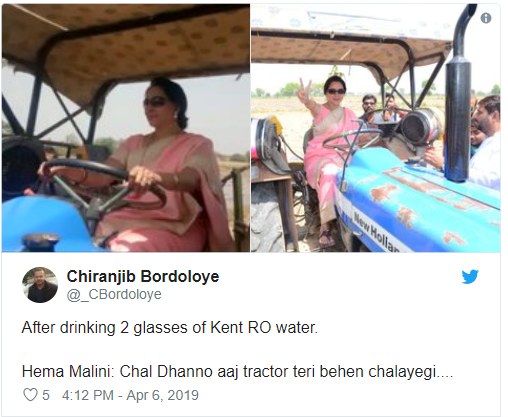Visit the Chiranjib Bordoloye display name
The height and width of the screenshot is (417, 508).
(x=143, y=276)
